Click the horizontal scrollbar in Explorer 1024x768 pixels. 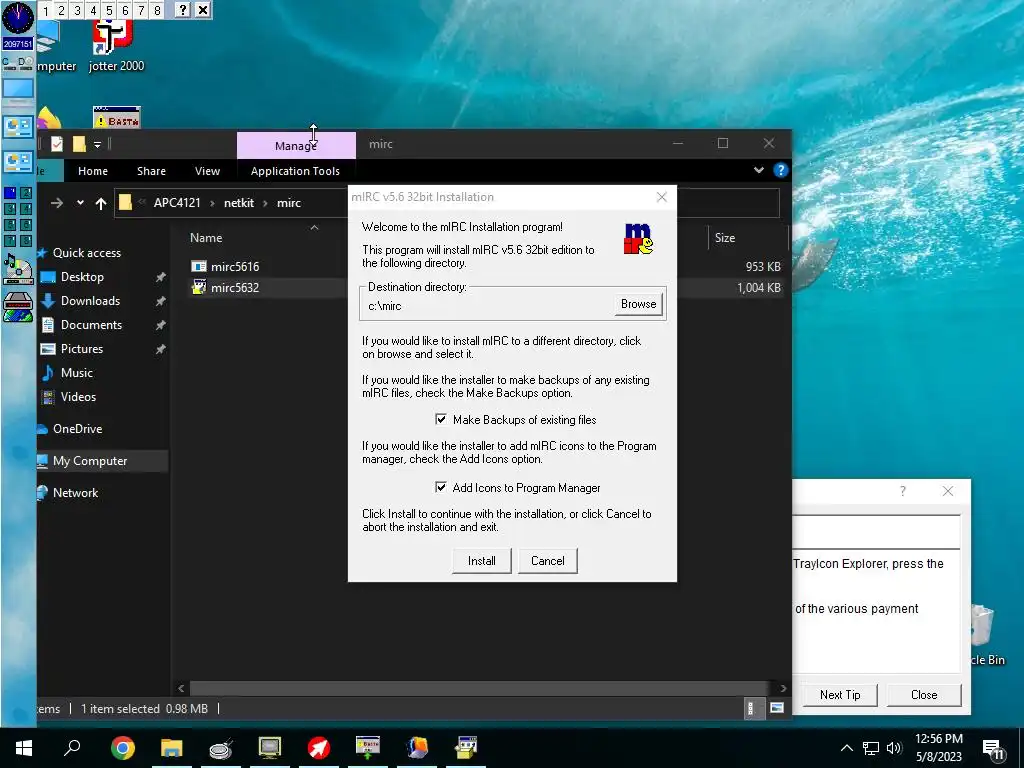point(481,688)
